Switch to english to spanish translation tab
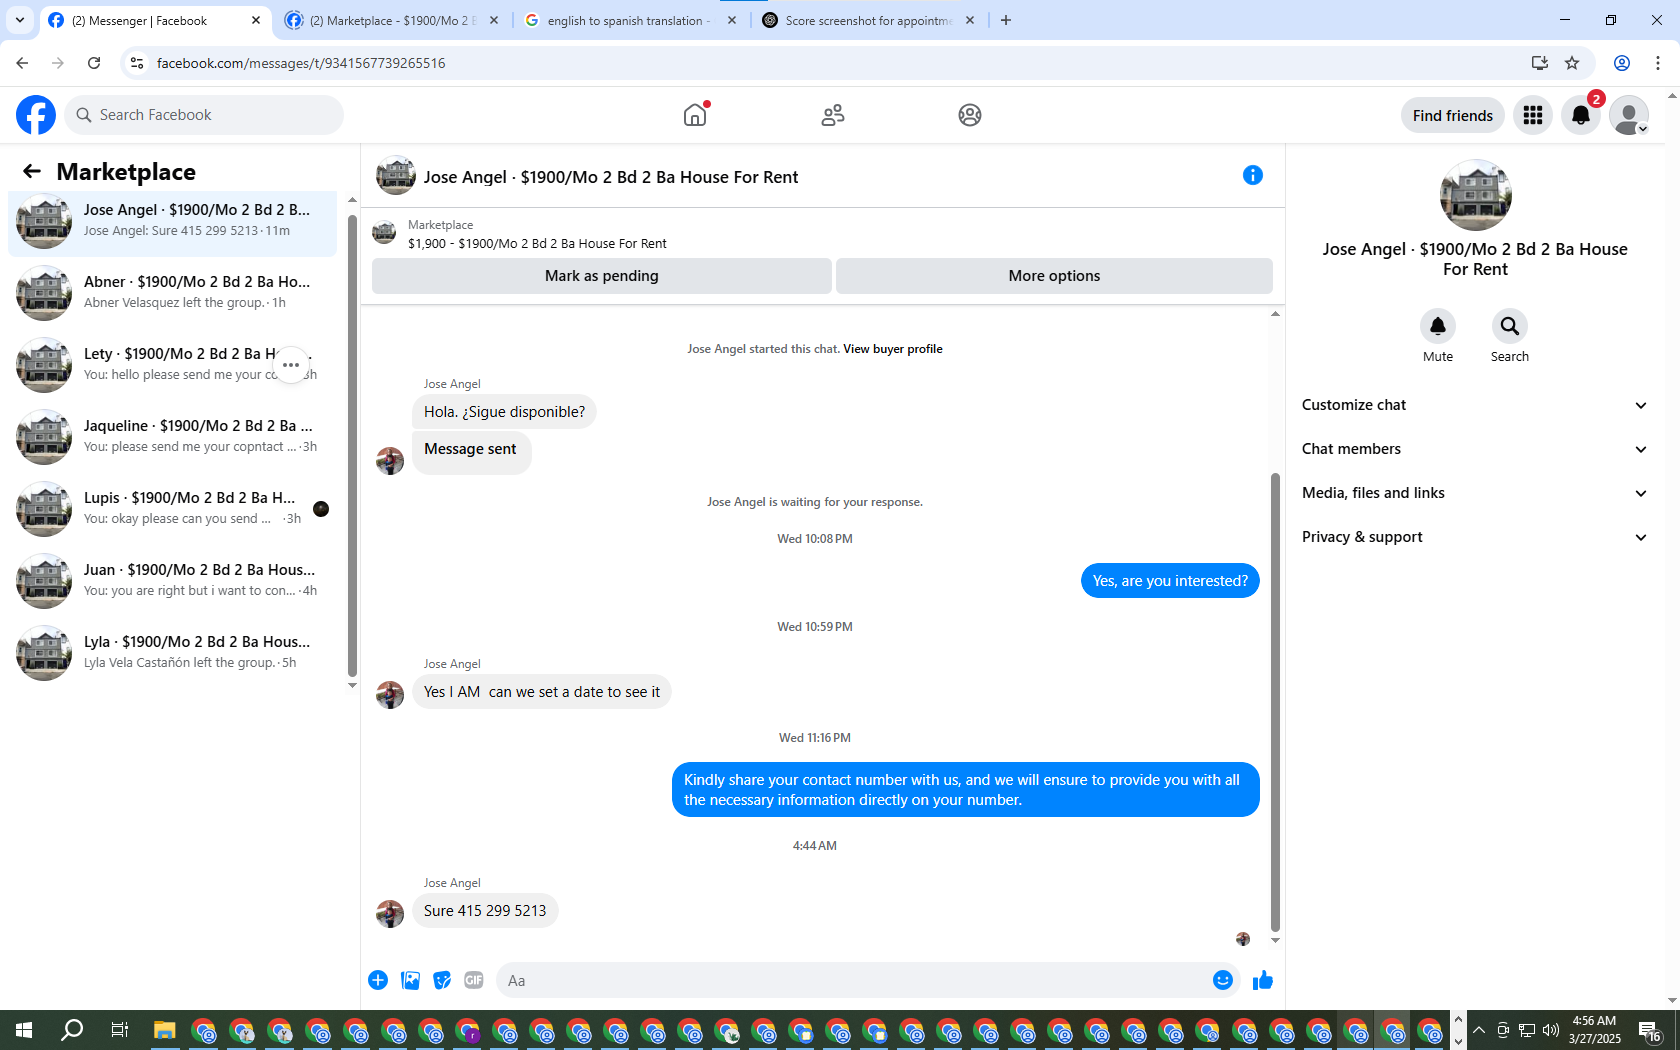This screenshot has height=1050, width=1680. click(630, 20)
